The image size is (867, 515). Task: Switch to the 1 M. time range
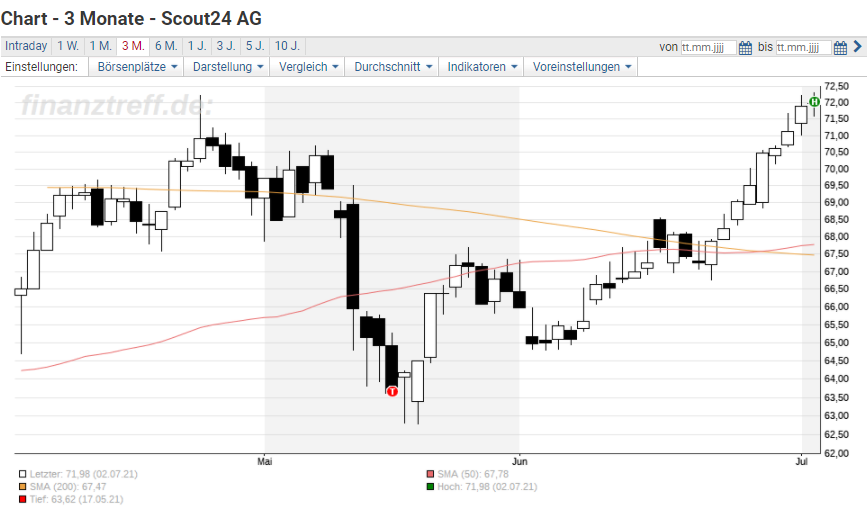(x=101, y=46)
